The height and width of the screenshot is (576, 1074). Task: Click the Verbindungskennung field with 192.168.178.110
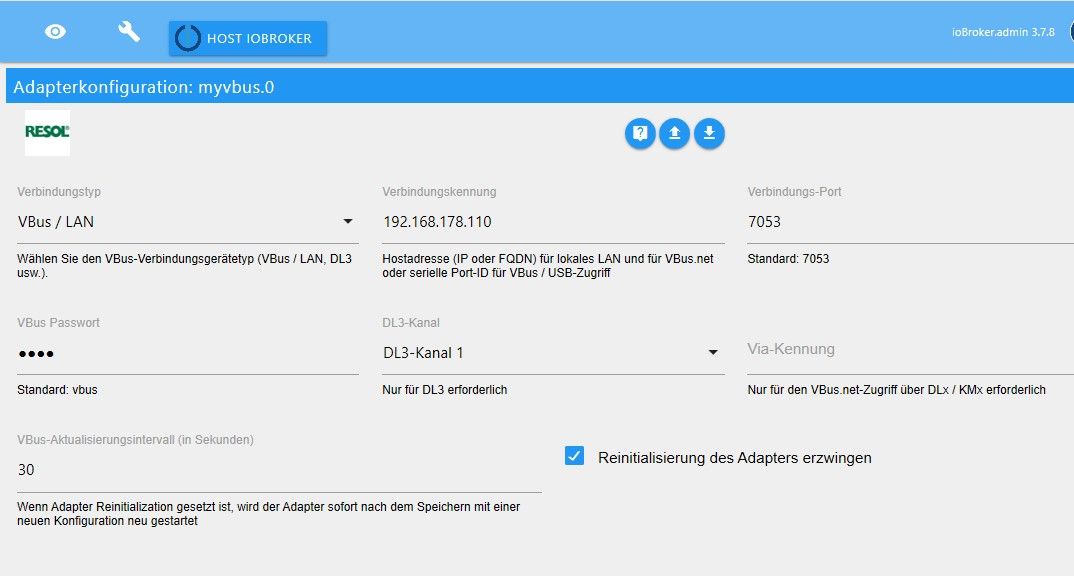(553, 222)
